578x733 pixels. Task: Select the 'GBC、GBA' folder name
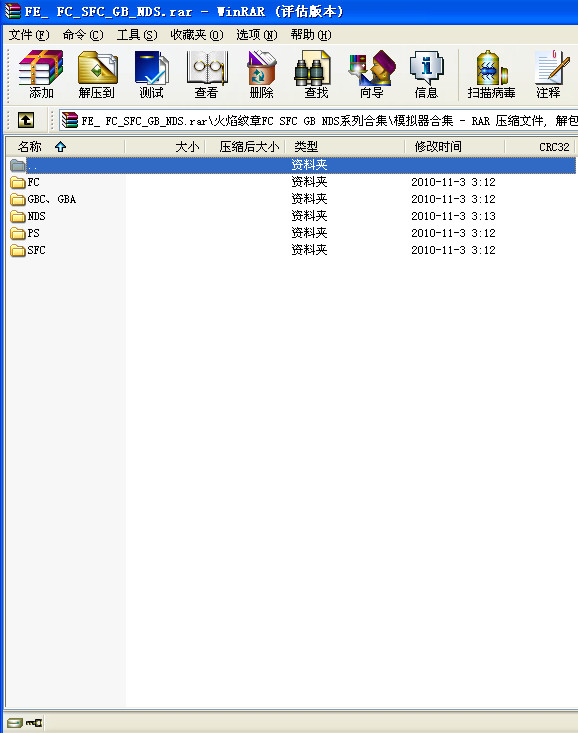pyautogui.click(x=51, y=199)
